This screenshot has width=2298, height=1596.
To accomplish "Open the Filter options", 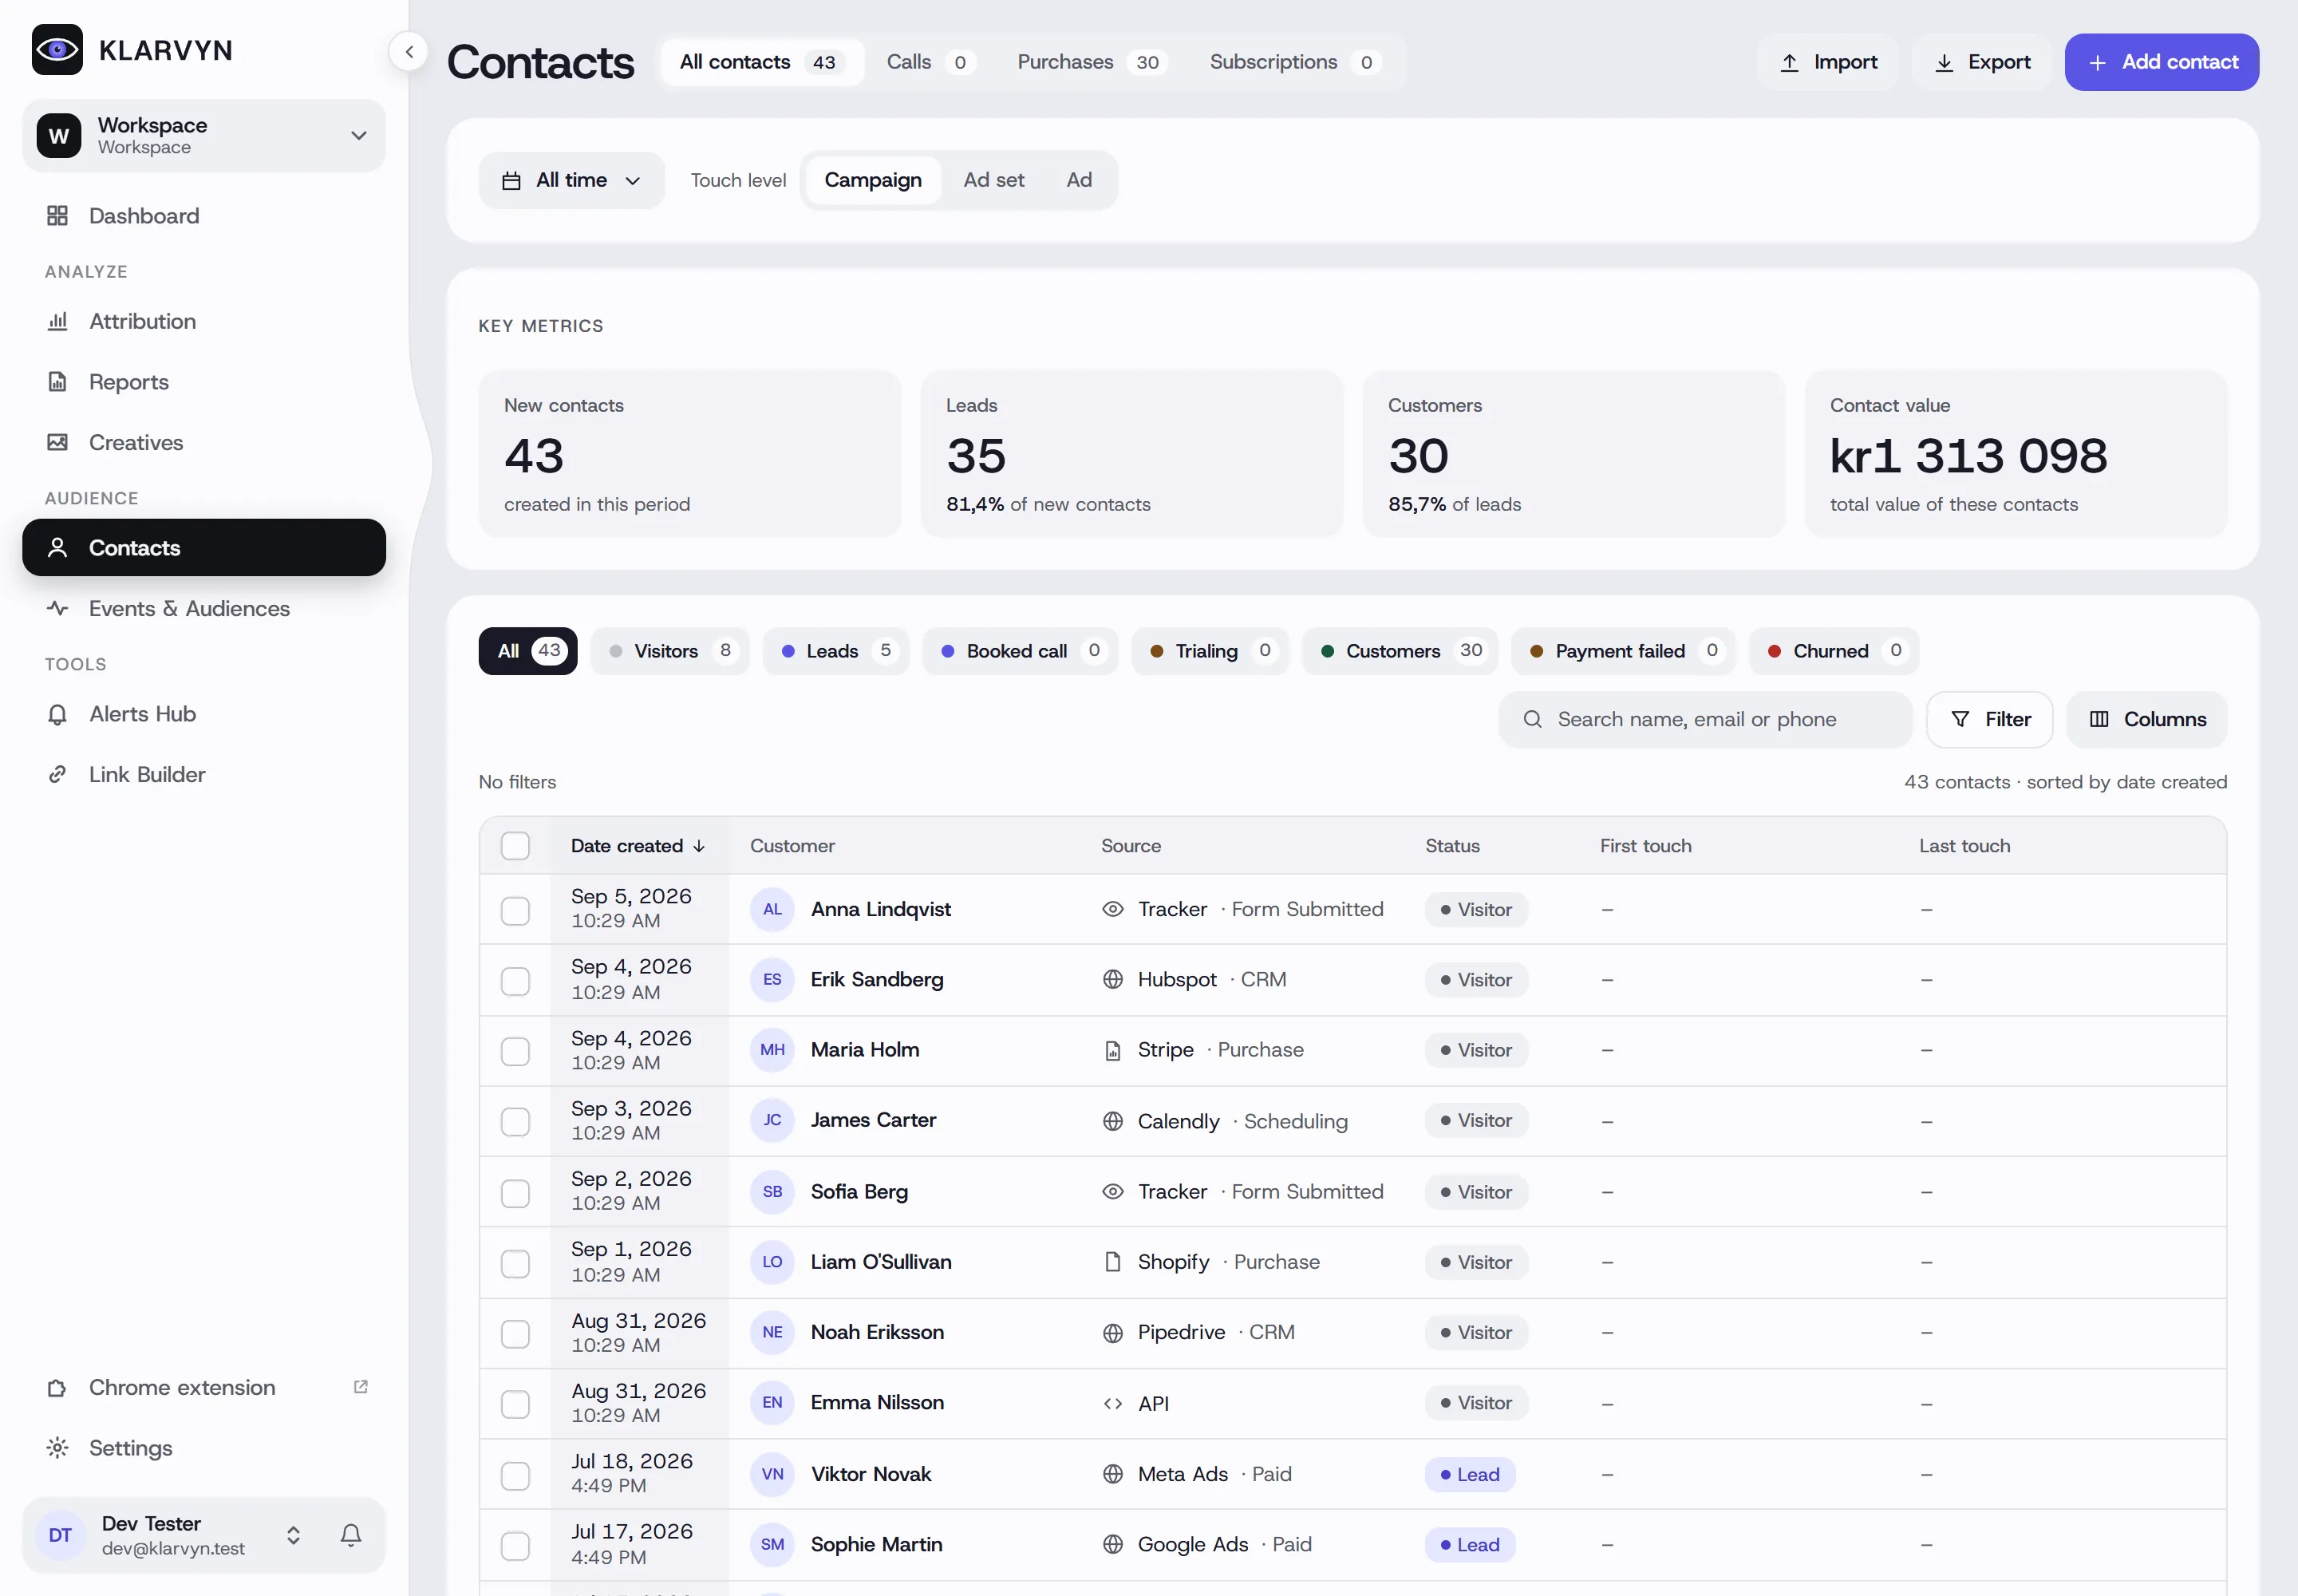I will click(1990, 719).
